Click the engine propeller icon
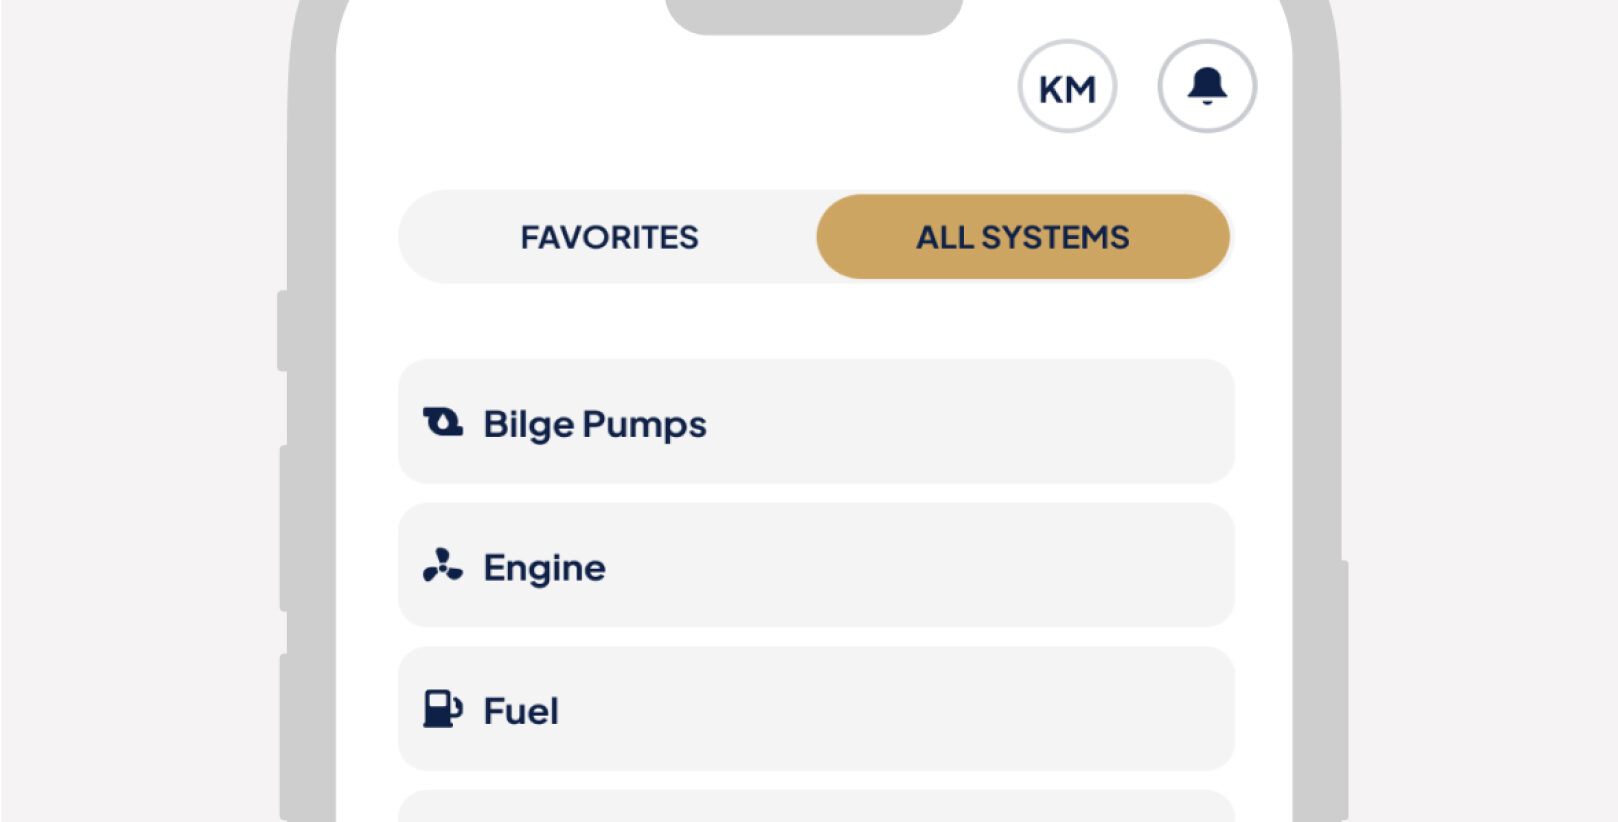This screenshot has height=822, width=1618. click(442, 566)
